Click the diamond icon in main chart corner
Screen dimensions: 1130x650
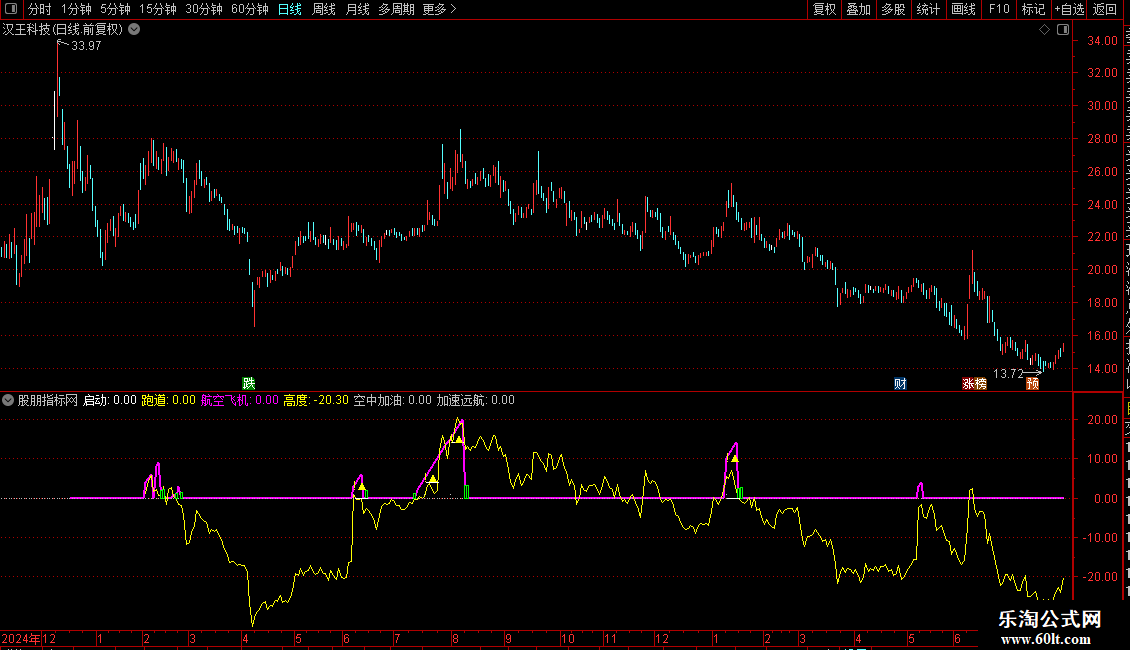coord(1044,30)
